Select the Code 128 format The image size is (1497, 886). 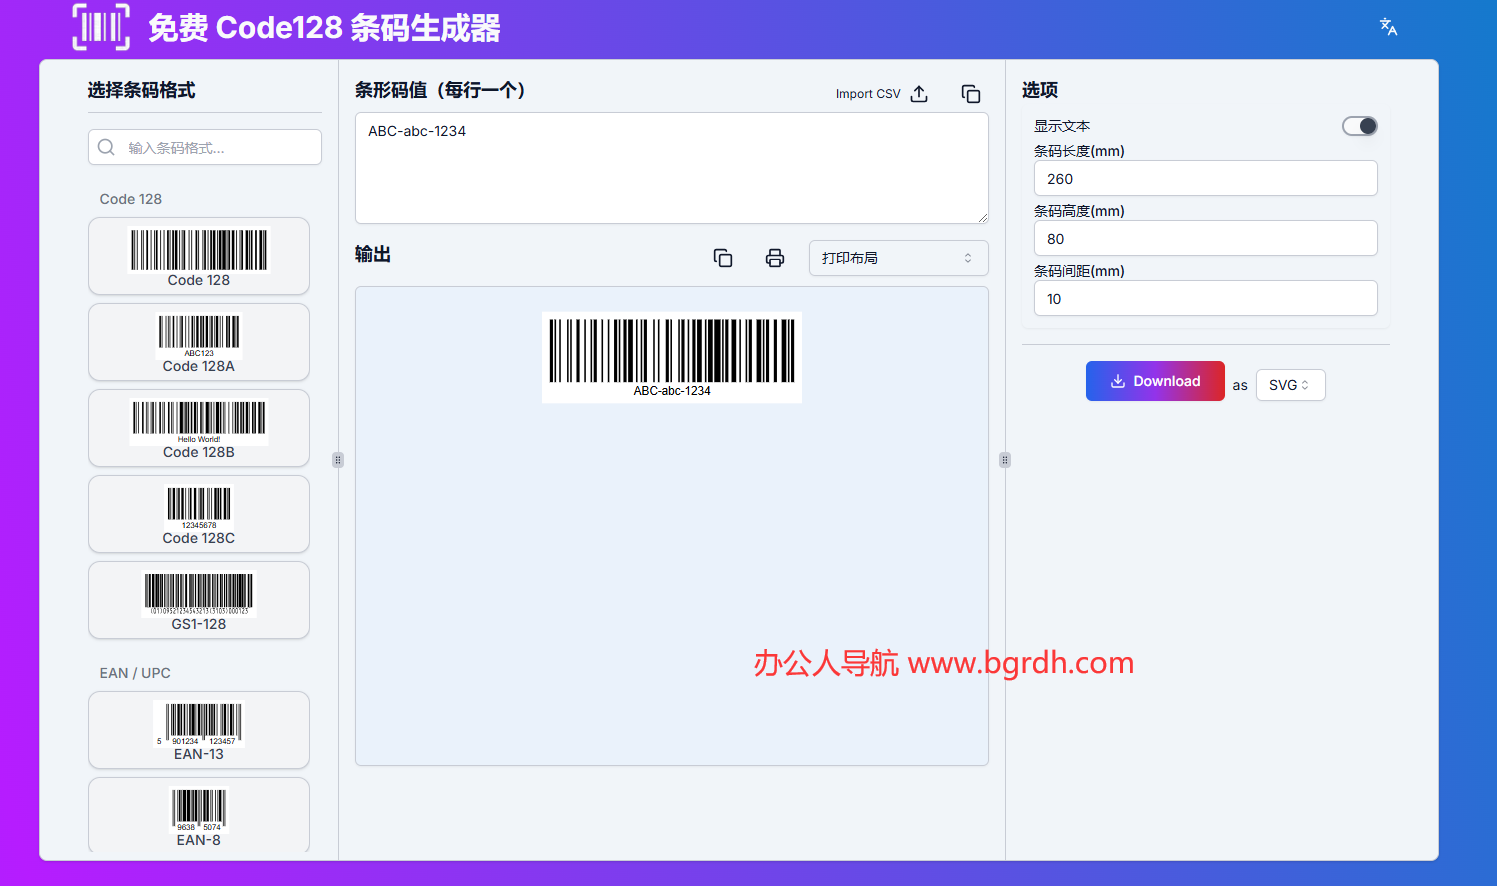tap(199, 256)
